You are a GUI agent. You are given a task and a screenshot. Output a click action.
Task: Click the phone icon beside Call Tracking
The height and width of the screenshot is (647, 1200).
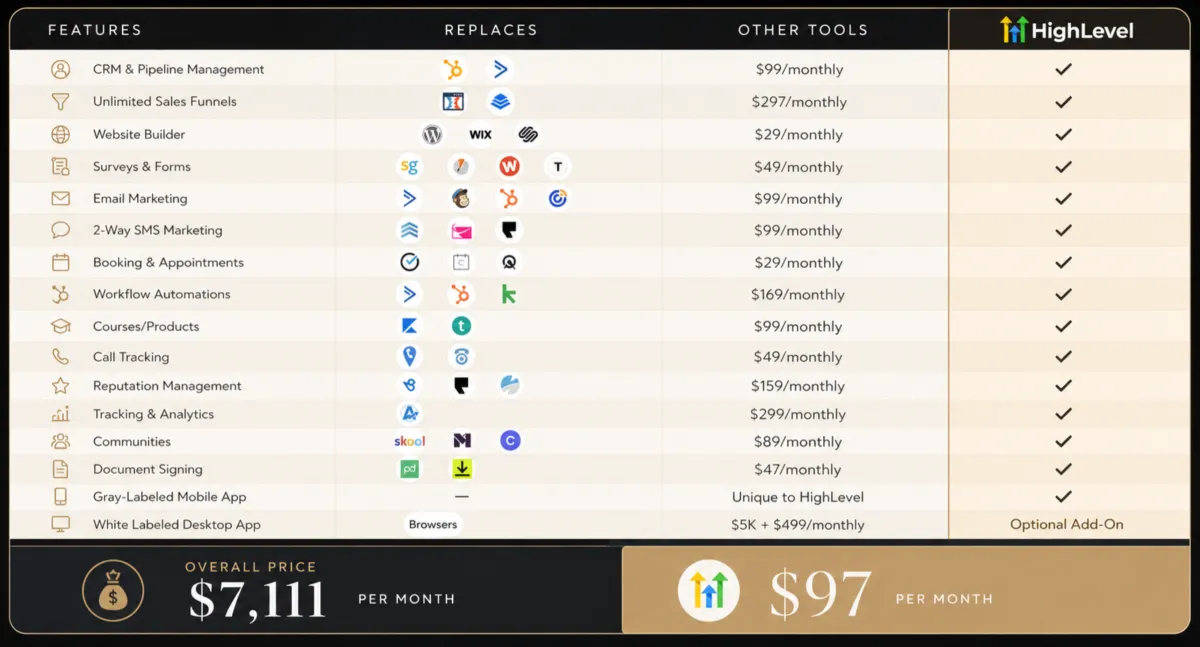click(61, 356)
